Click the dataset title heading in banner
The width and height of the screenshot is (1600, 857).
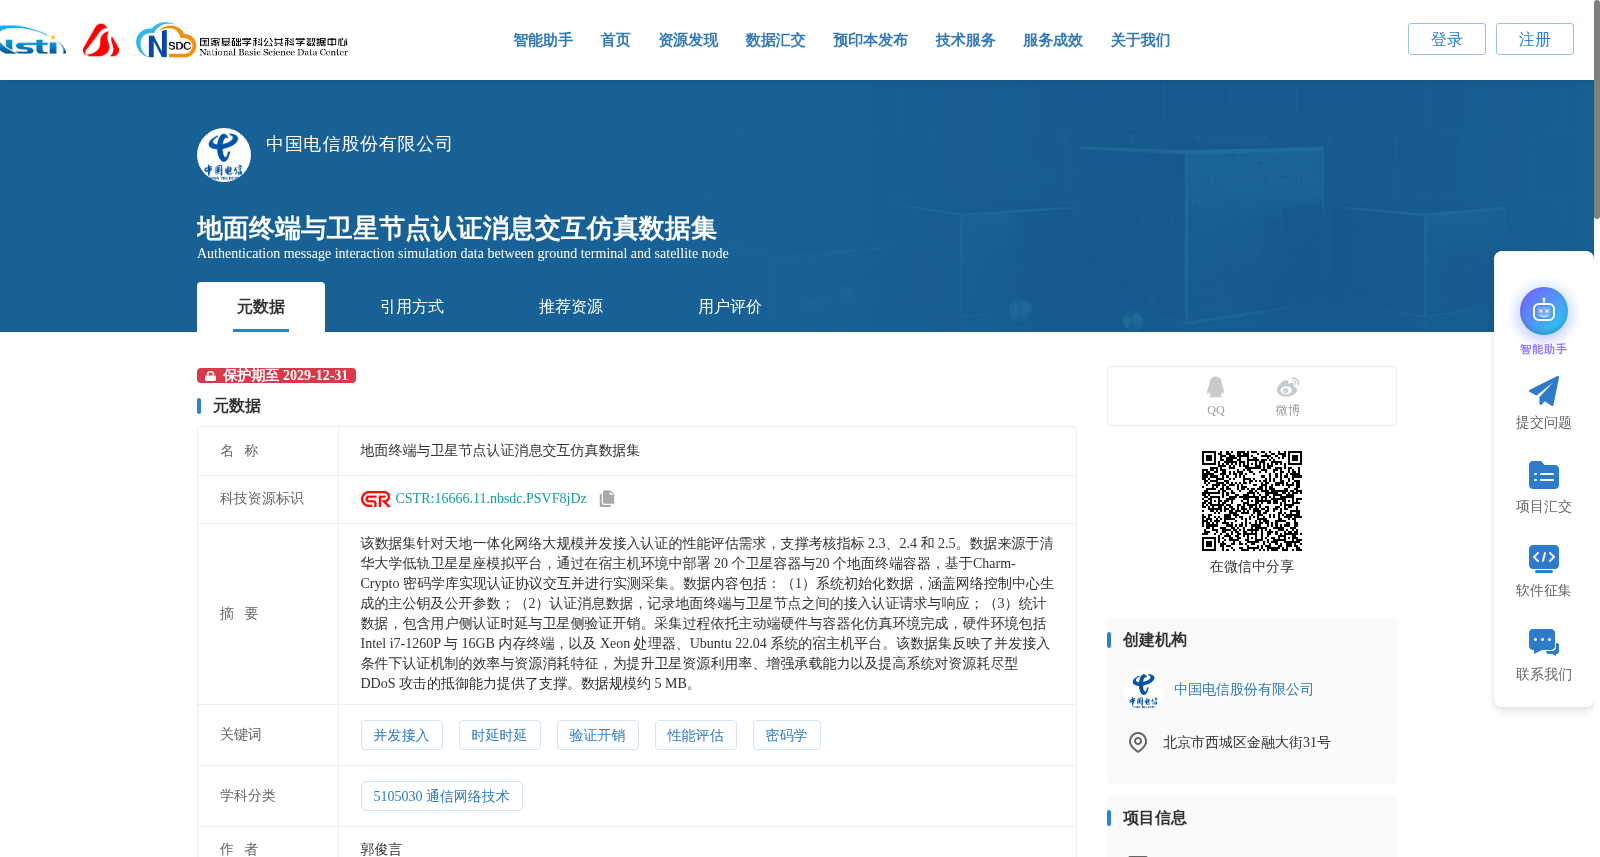pyautogui.click(x=457, y=229)
